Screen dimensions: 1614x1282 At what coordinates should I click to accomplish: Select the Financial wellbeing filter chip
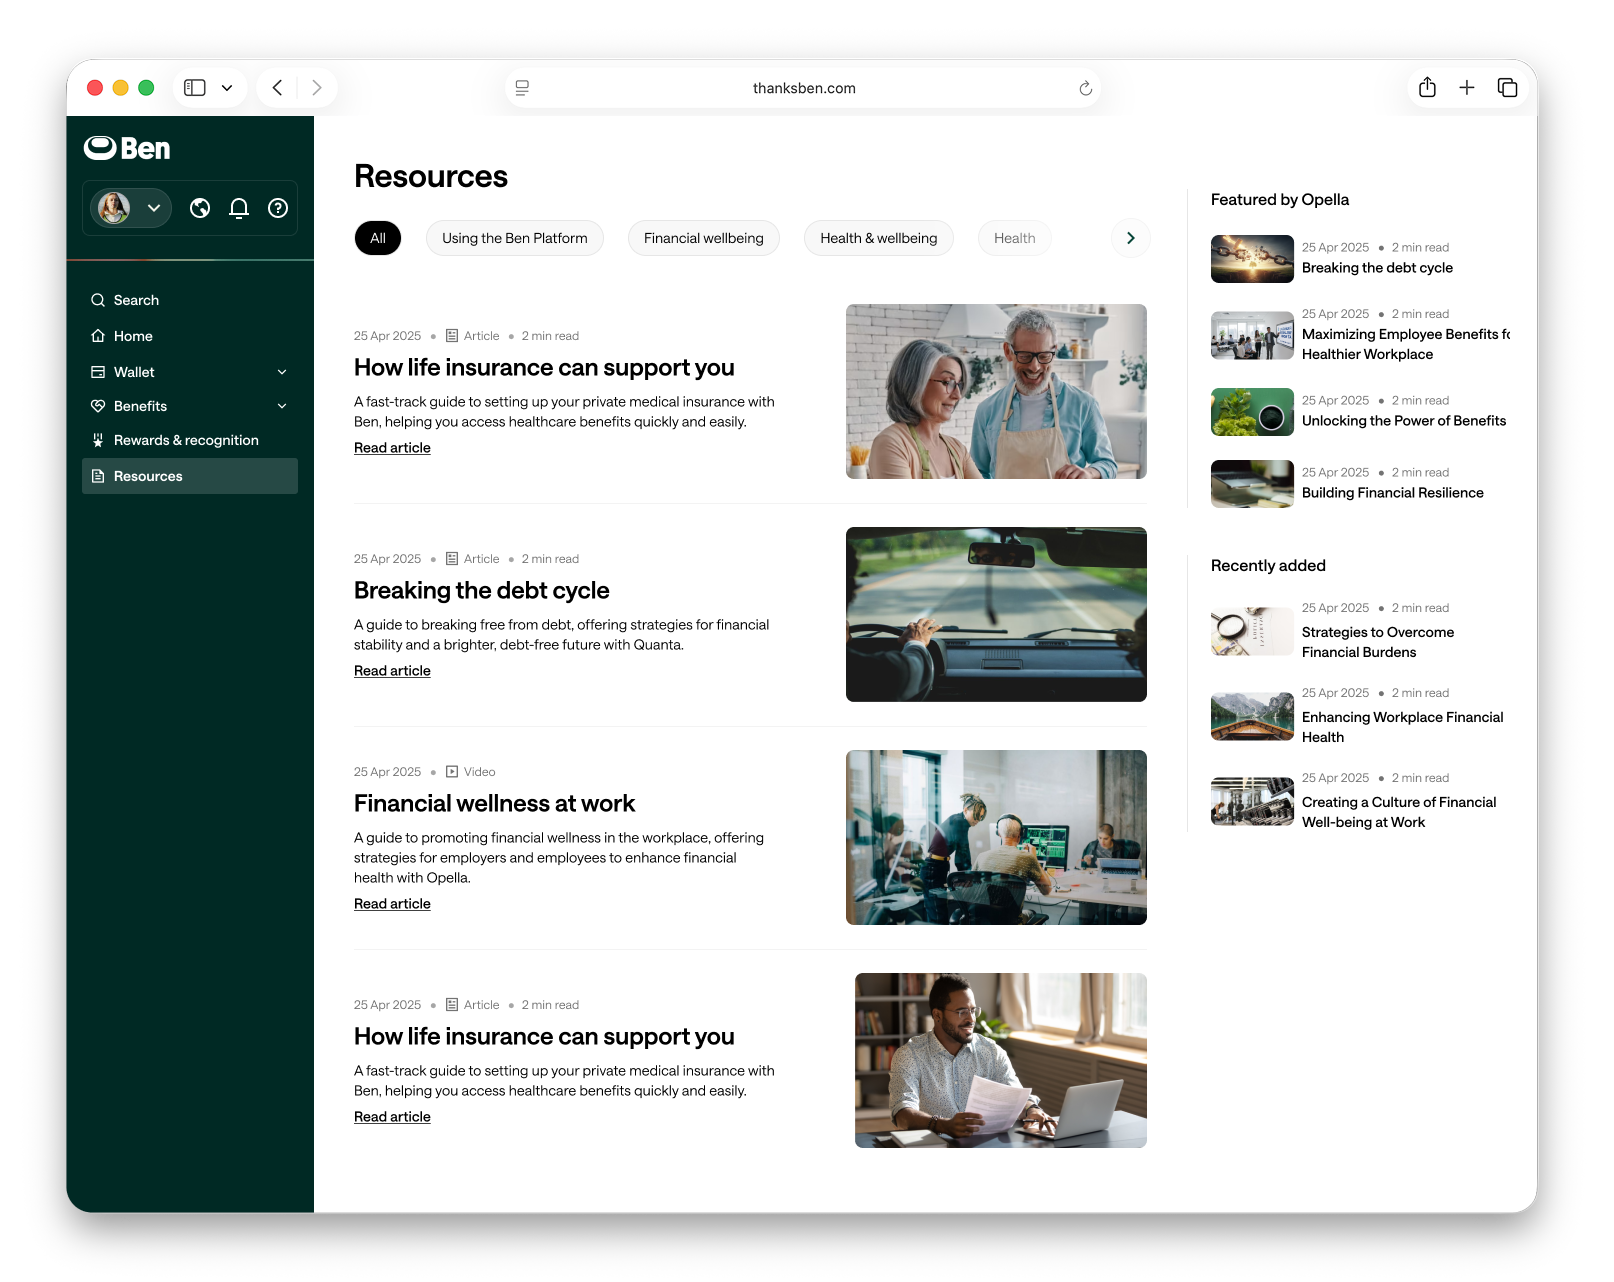[704, 238]
